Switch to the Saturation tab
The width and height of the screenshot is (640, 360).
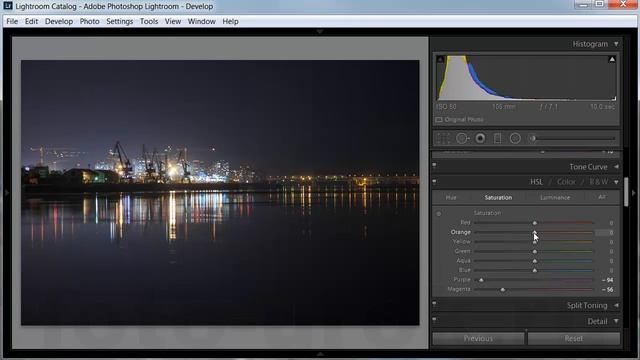(x=498, y=198)
